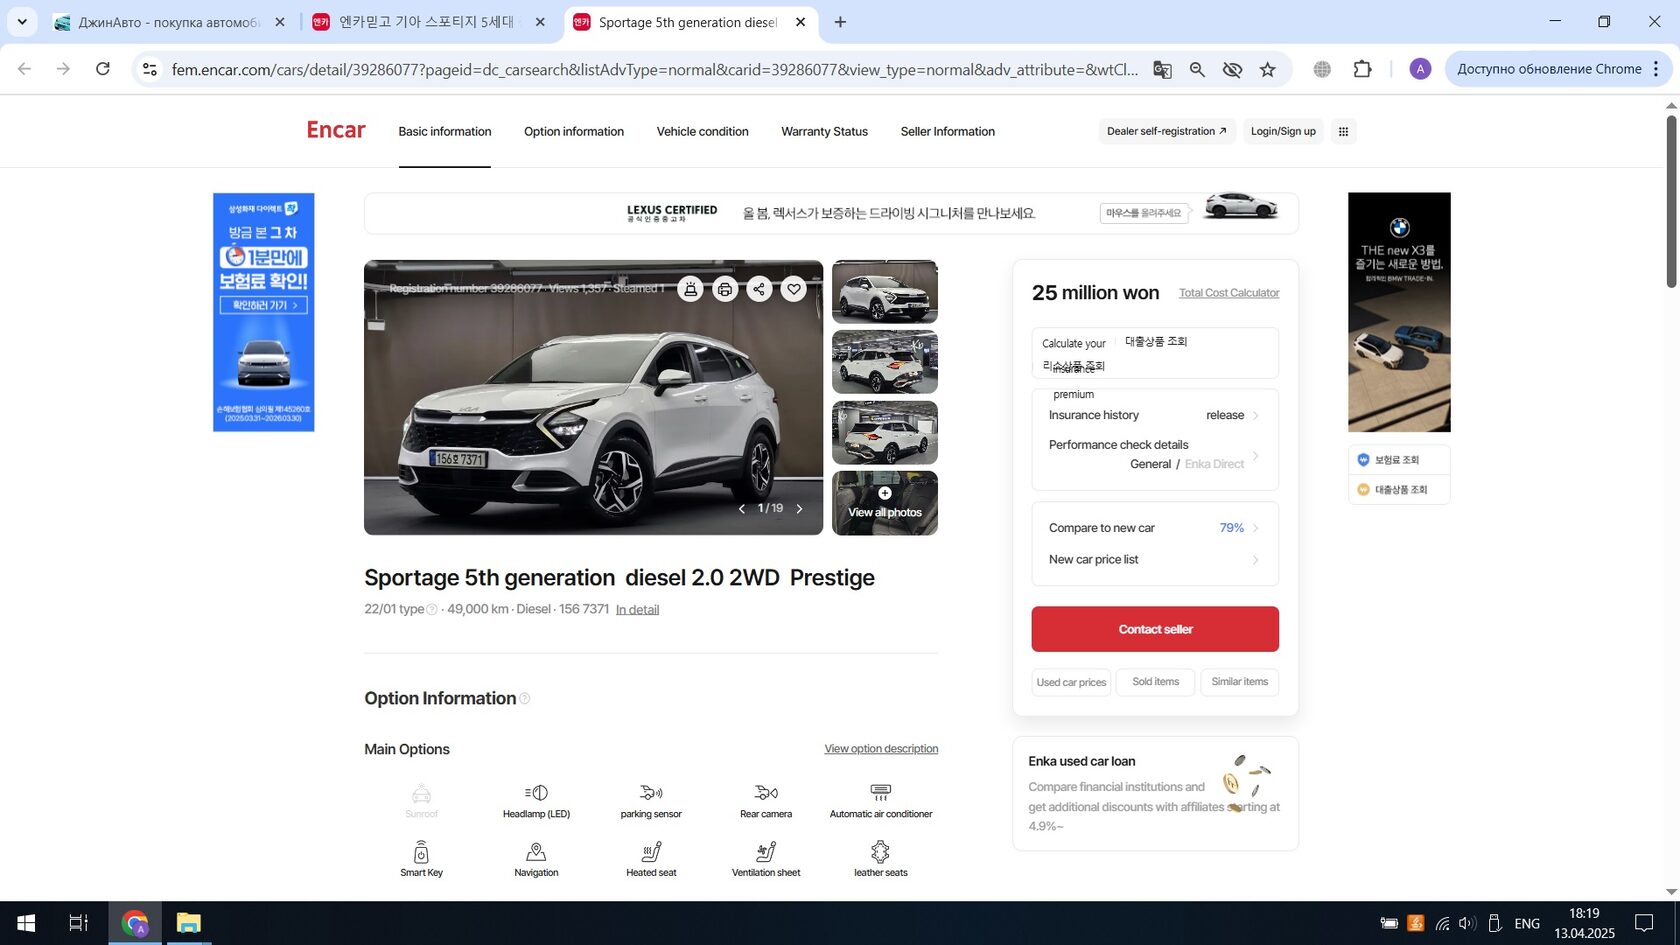The width and height of the screenshot is (1680, 945).
Task: Open notification center icon in taskbar
Action: point(1644,923)
